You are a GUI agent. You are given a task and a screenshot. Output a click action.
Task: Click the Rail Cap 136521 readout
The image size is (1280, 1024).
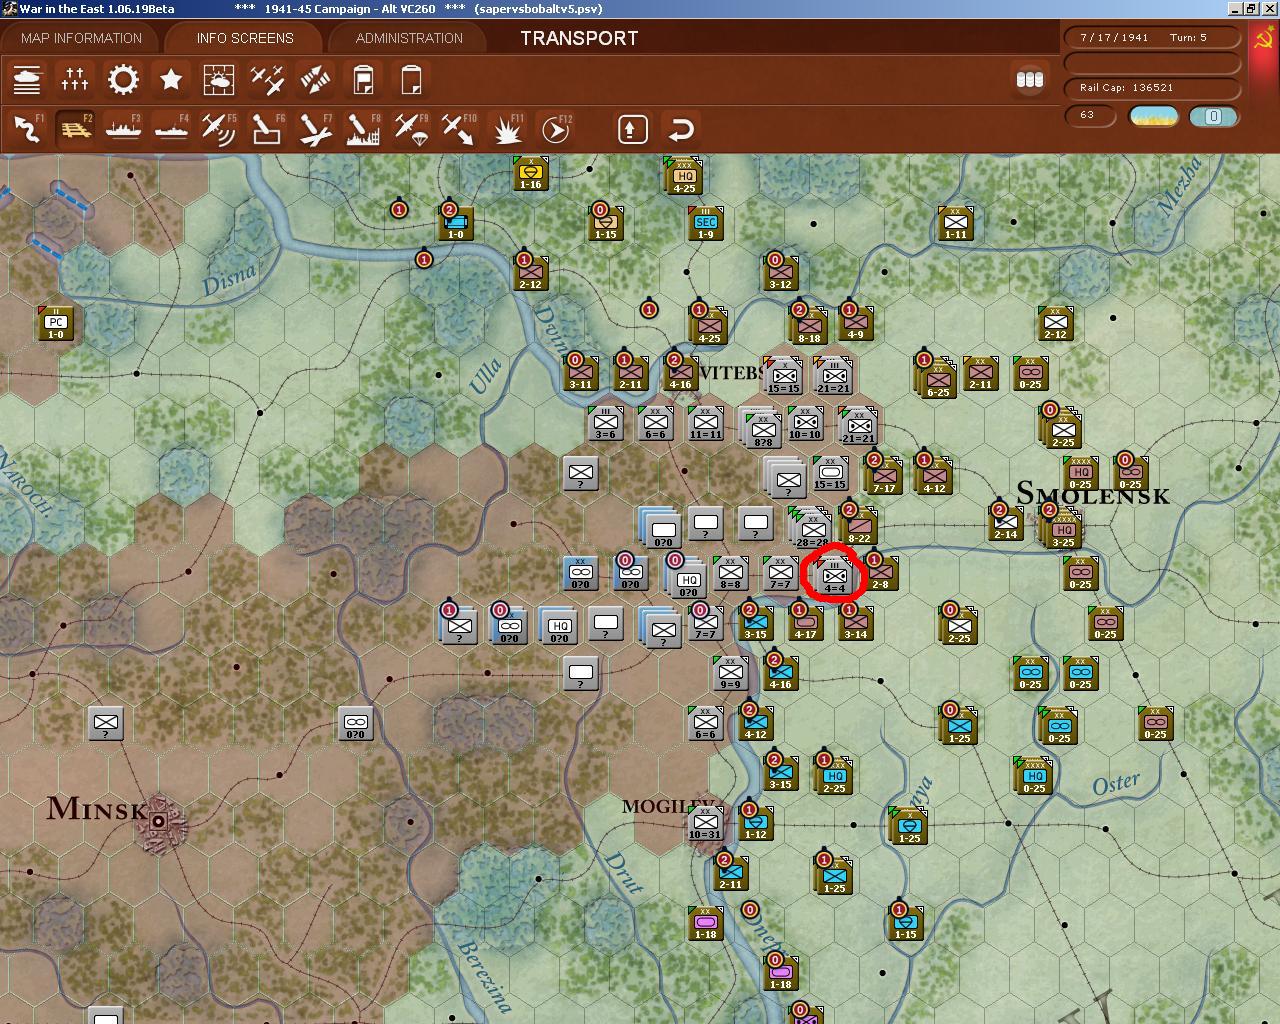click(1153, 87)
